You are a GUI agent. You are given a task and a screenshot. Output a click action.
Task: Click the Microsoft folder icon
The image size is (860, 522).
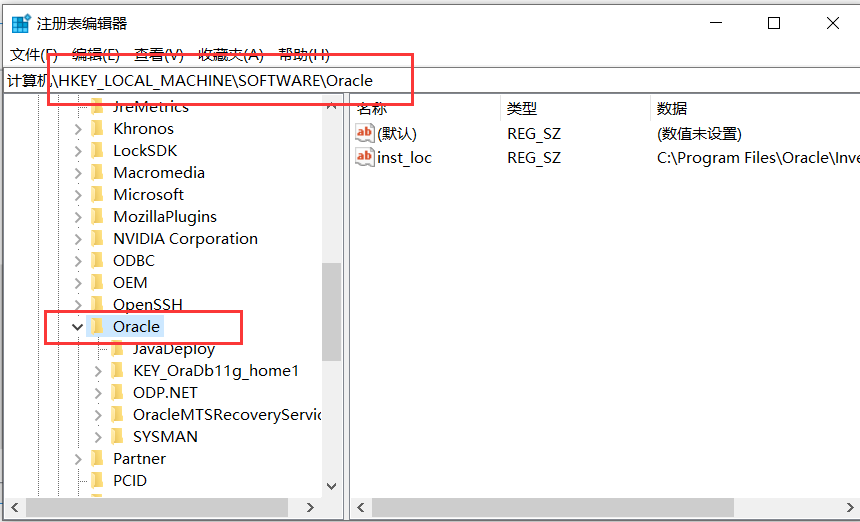point(97,194)
